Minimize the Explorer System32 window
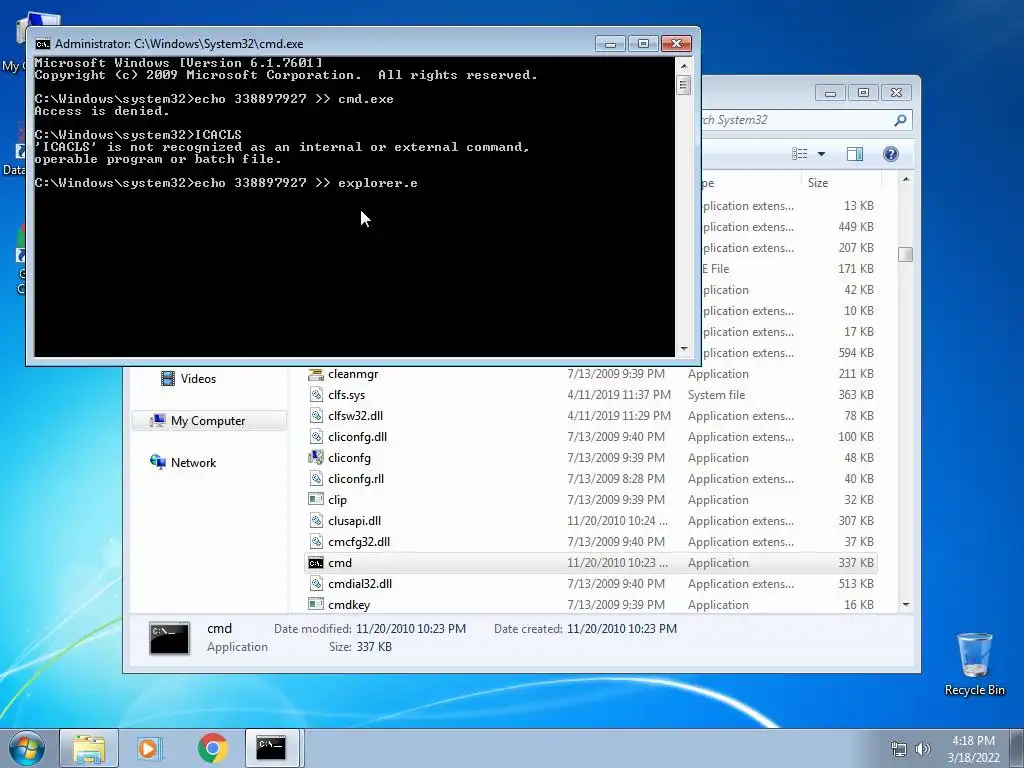 coord(830,93)
